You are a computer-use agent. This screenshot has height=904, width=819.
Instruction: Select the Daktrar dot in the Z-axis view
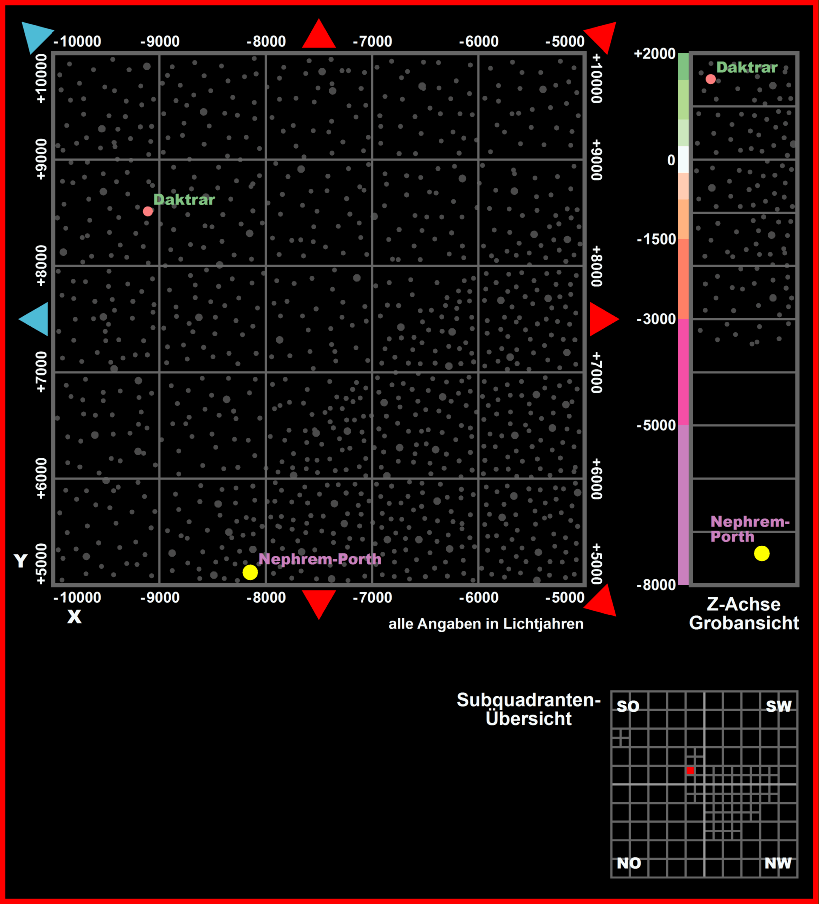[711, 79]
